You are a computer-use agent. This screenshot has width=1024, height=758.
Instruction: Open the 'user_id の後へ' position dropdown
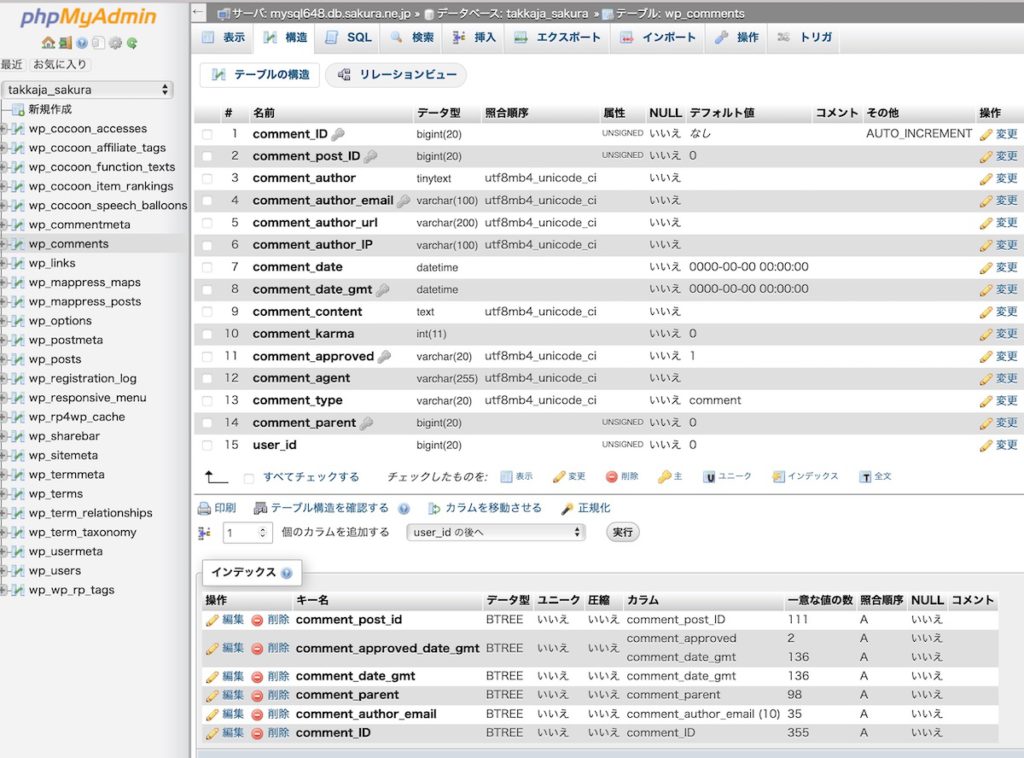point(496,532)
